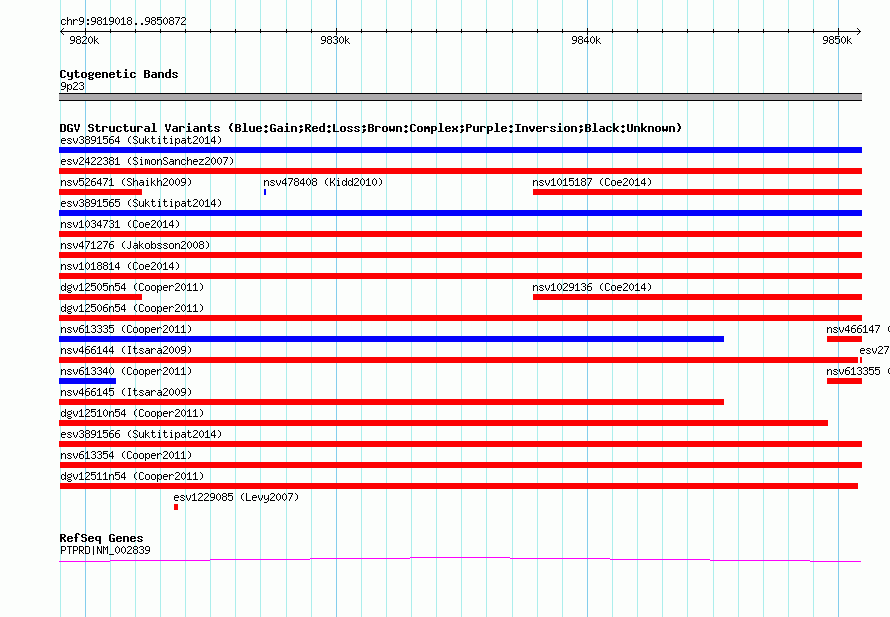
Task: Click the blue bar under nsv613335
Action: point(392,339)
